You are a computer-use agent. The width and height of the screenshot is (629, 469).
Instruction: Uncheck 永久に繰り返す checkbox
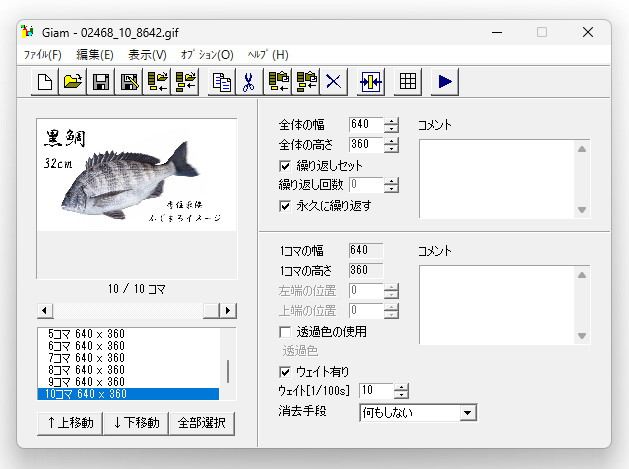(286, 206)
